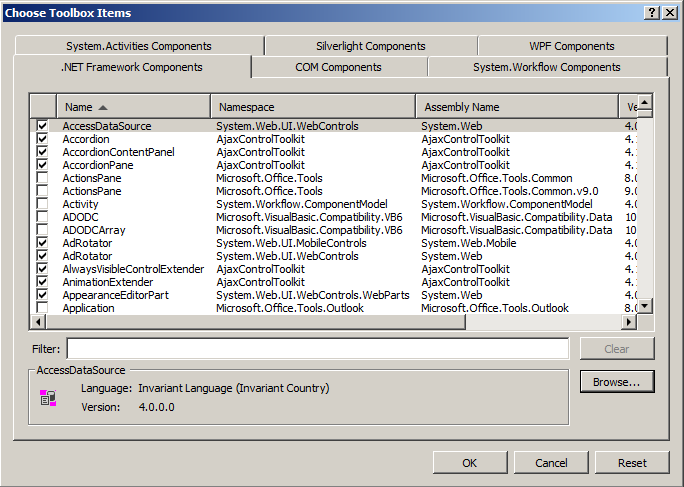Switch to Silverlight Components tab
684x487 pixels.
[x=370, y=46]
